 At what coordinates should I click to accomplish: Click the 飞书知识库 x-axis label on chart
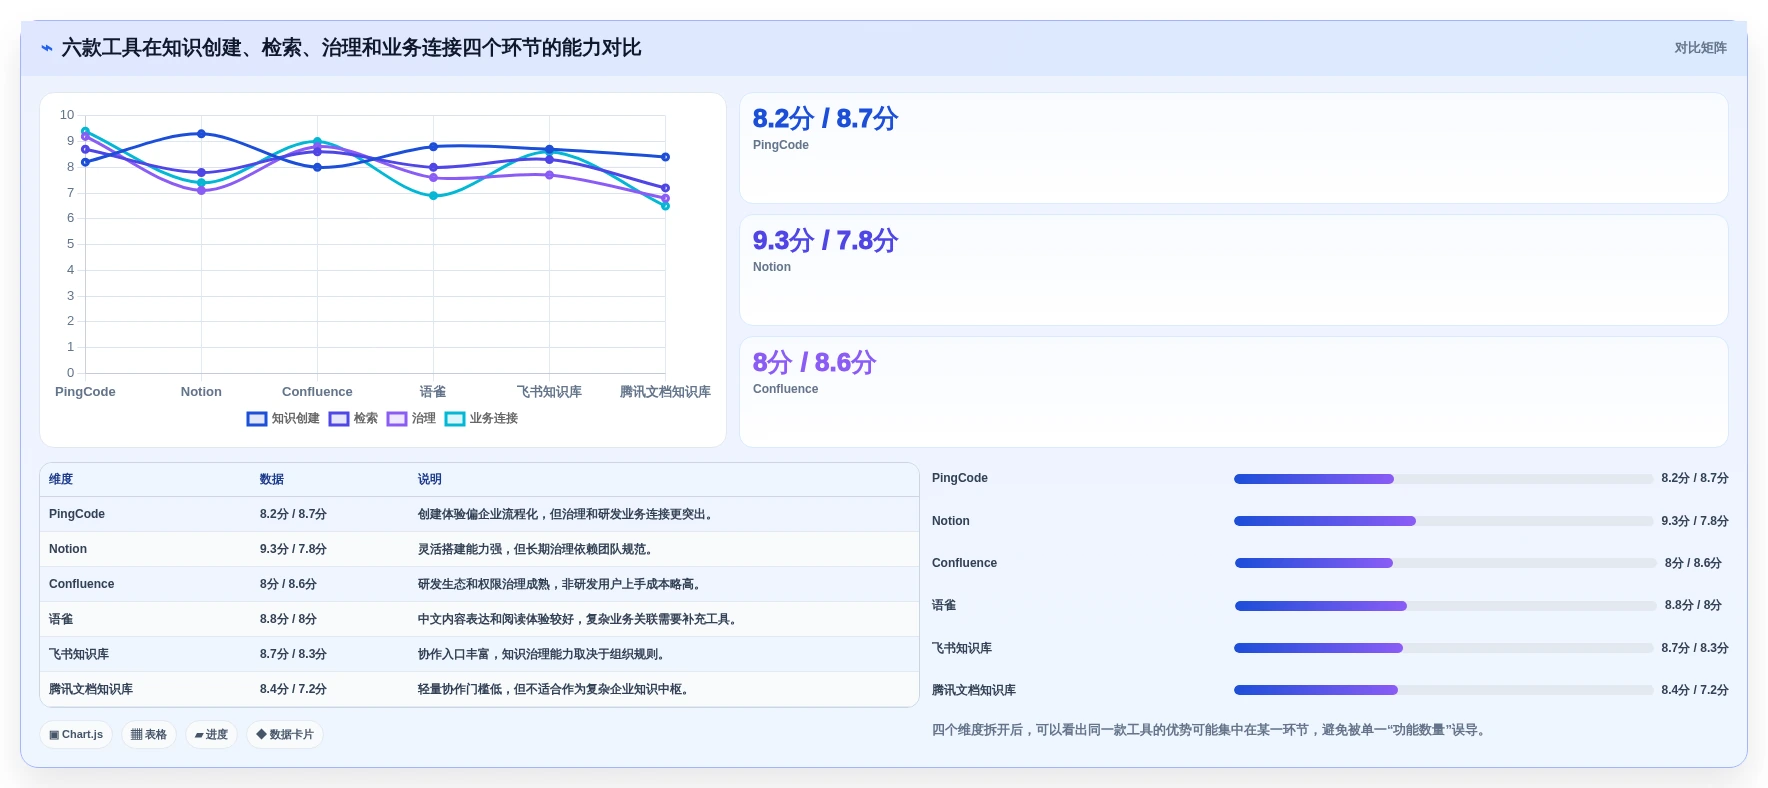coord(549,392)
